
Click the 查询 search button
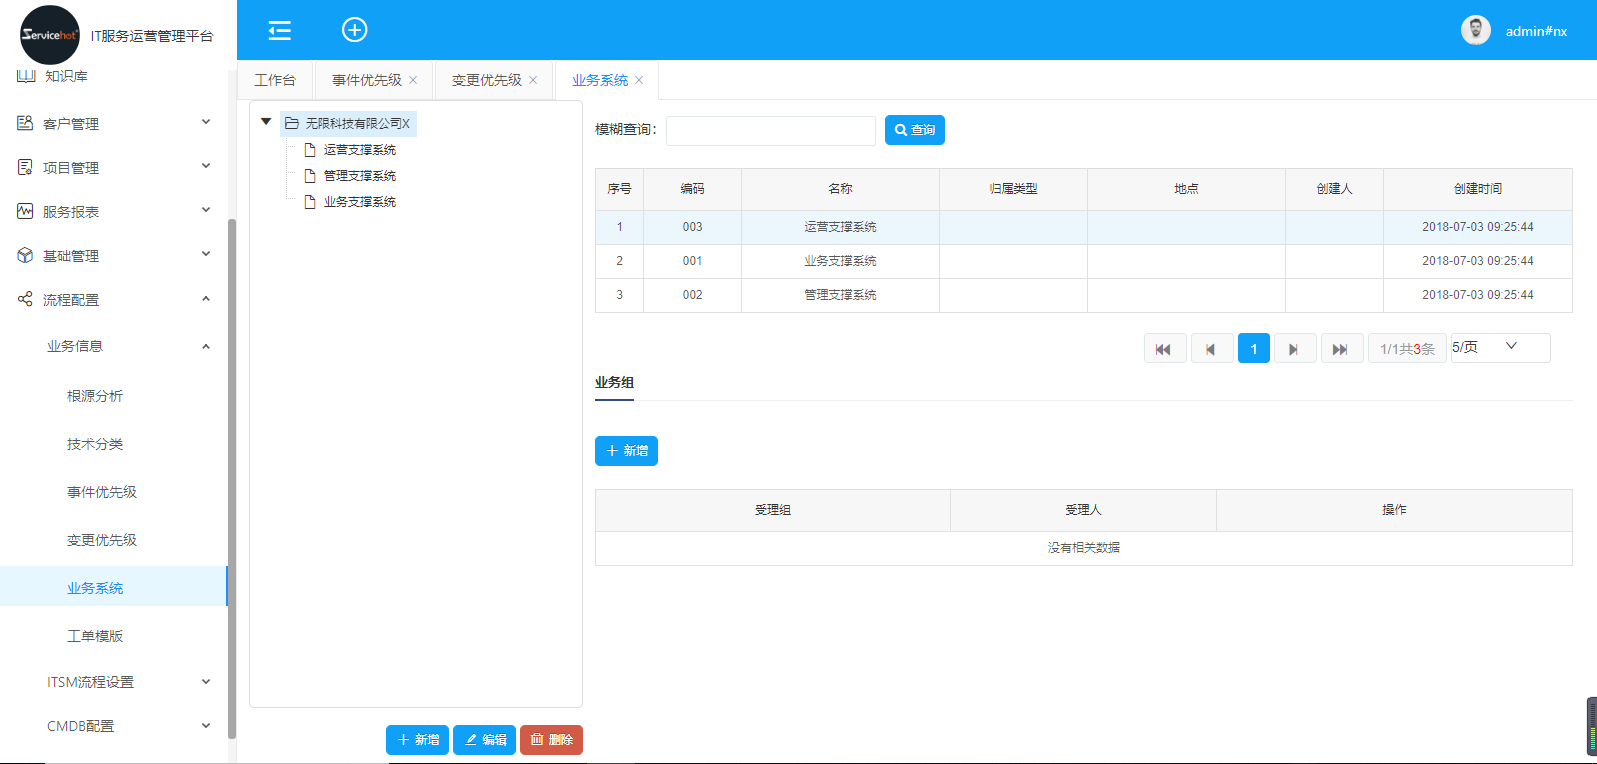pyautogui.click(x=914, y=130)
